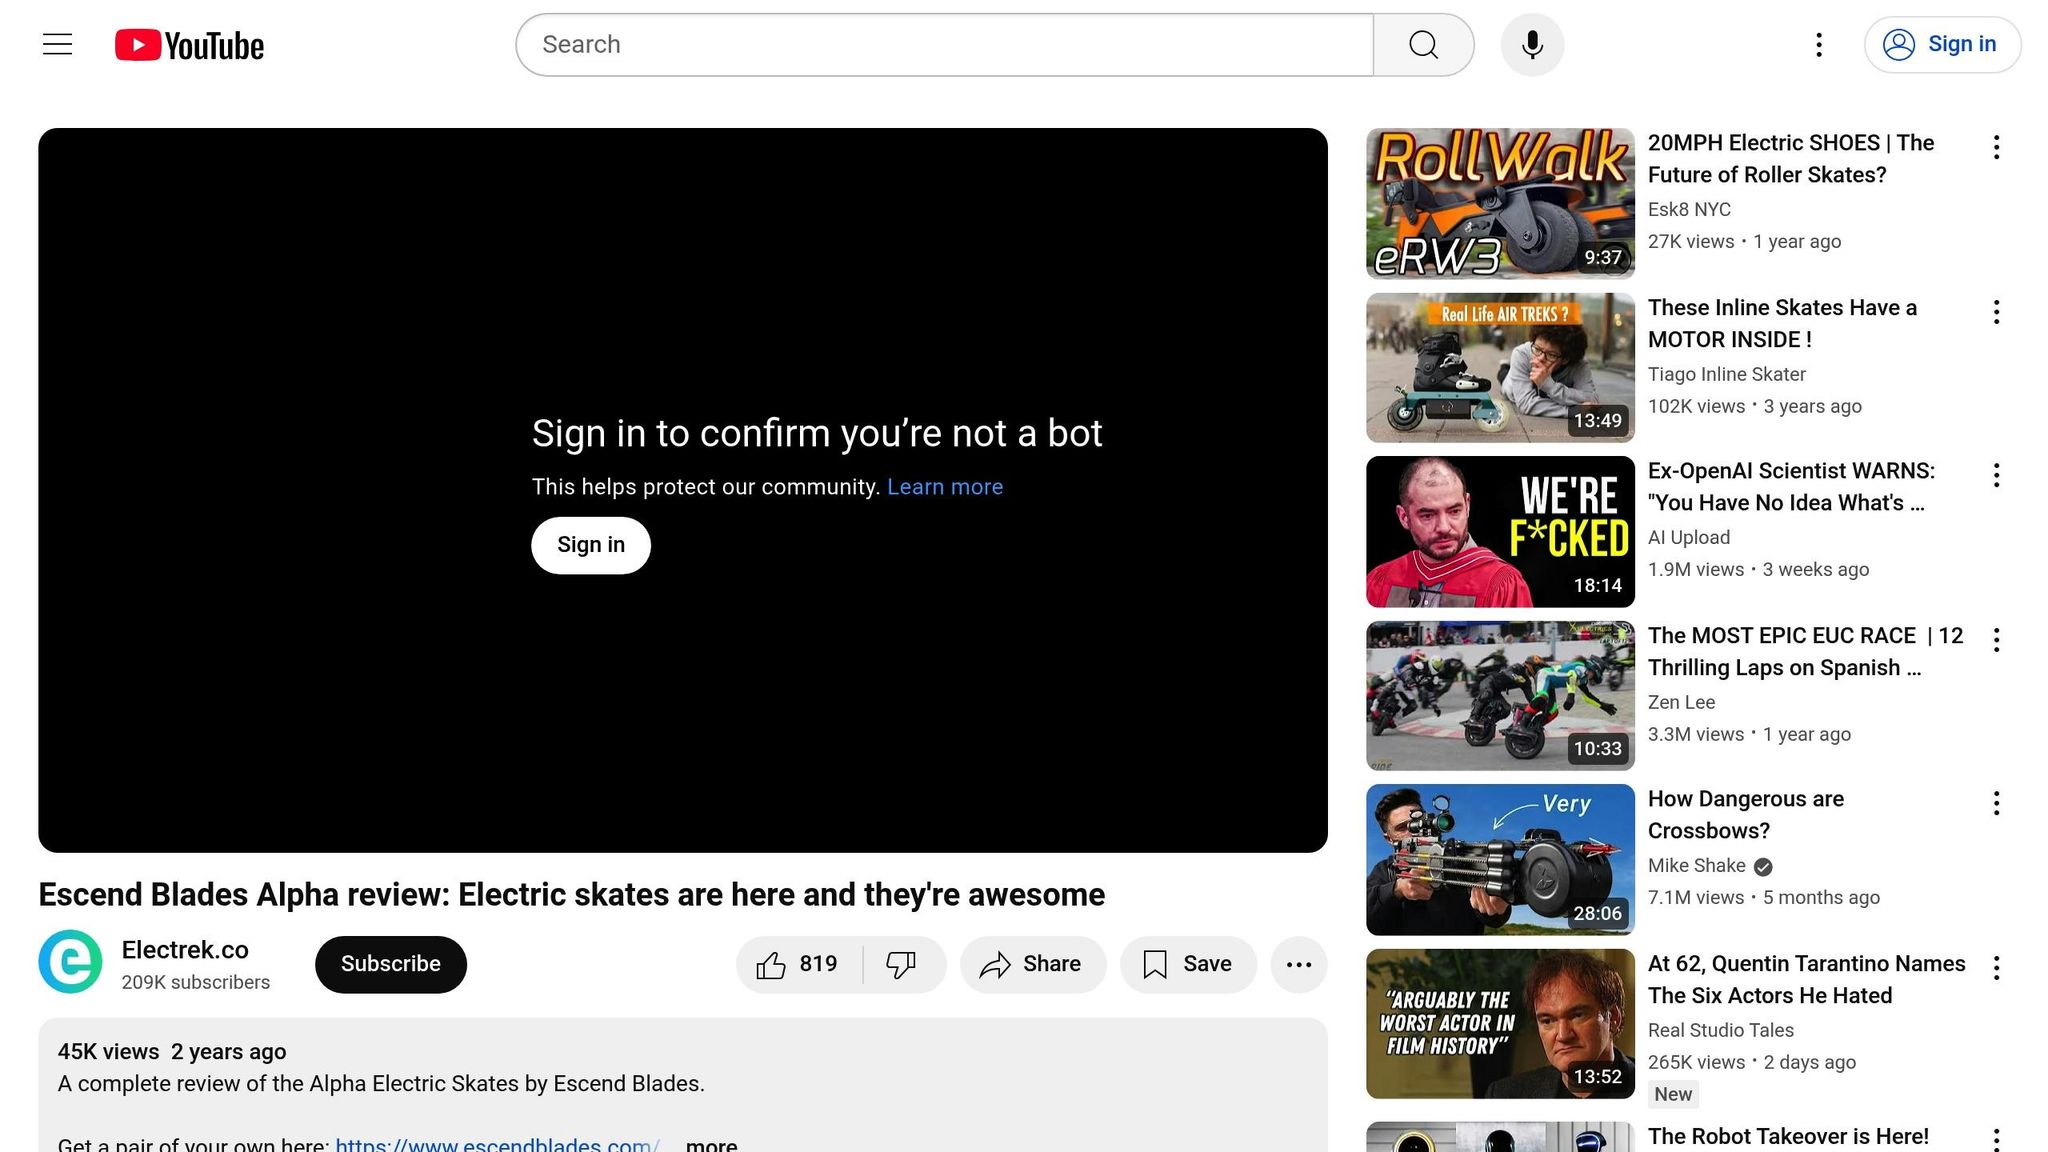Click the video title Escend Blades Alpha review

click(x=571, y=895)
